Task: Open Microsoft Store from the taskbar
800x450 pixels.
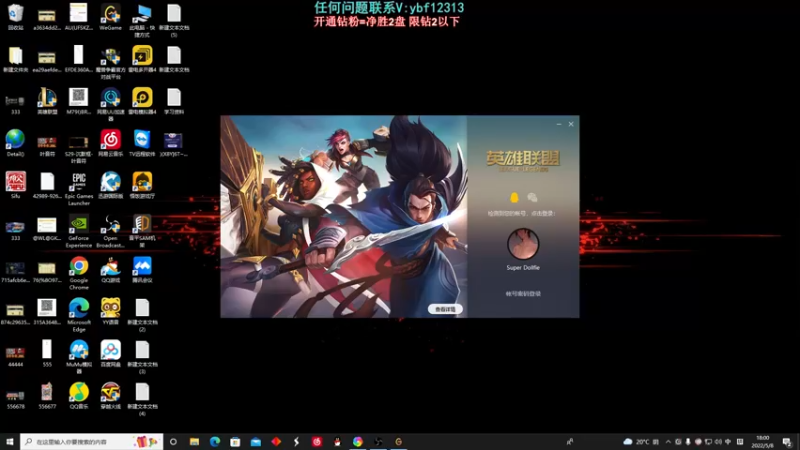Action: pyautogui.click(x=235, y=441)
